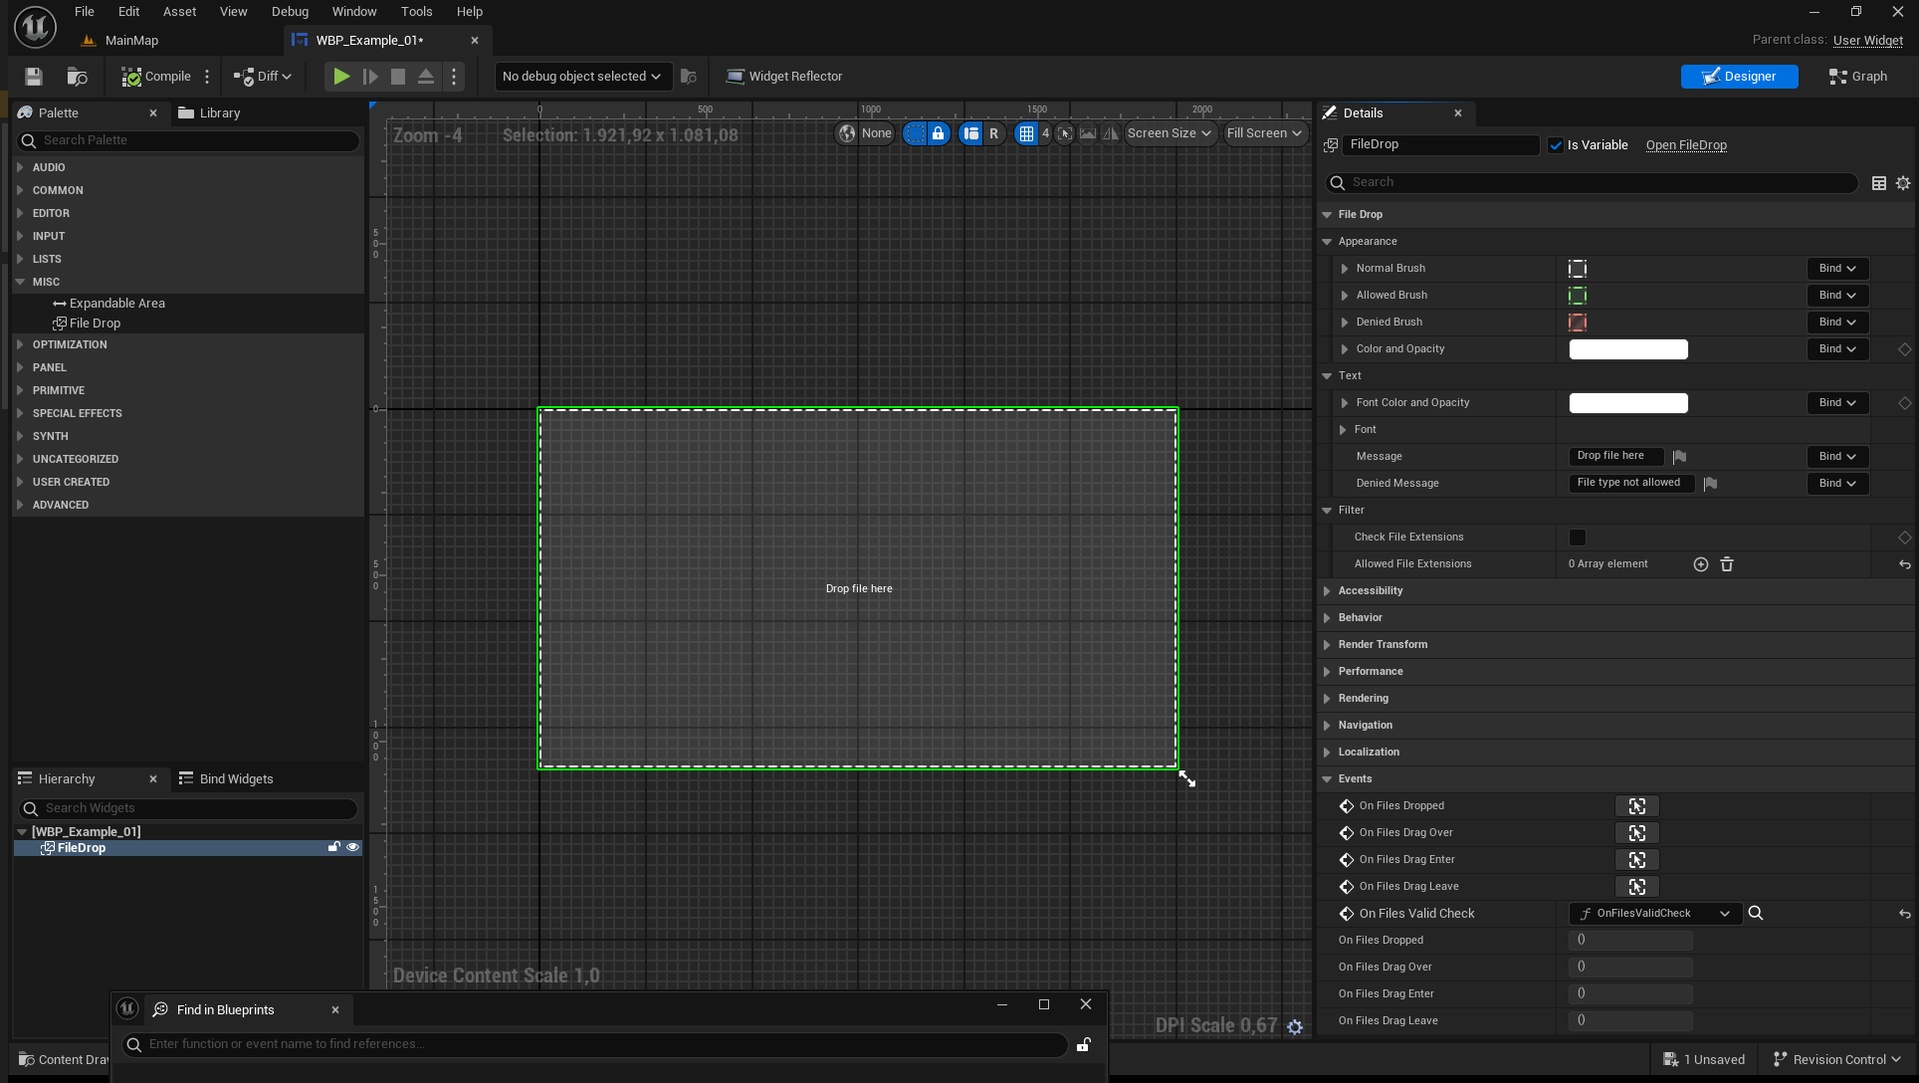Add On Files Drag Enter event binding

click(1637, 860)
